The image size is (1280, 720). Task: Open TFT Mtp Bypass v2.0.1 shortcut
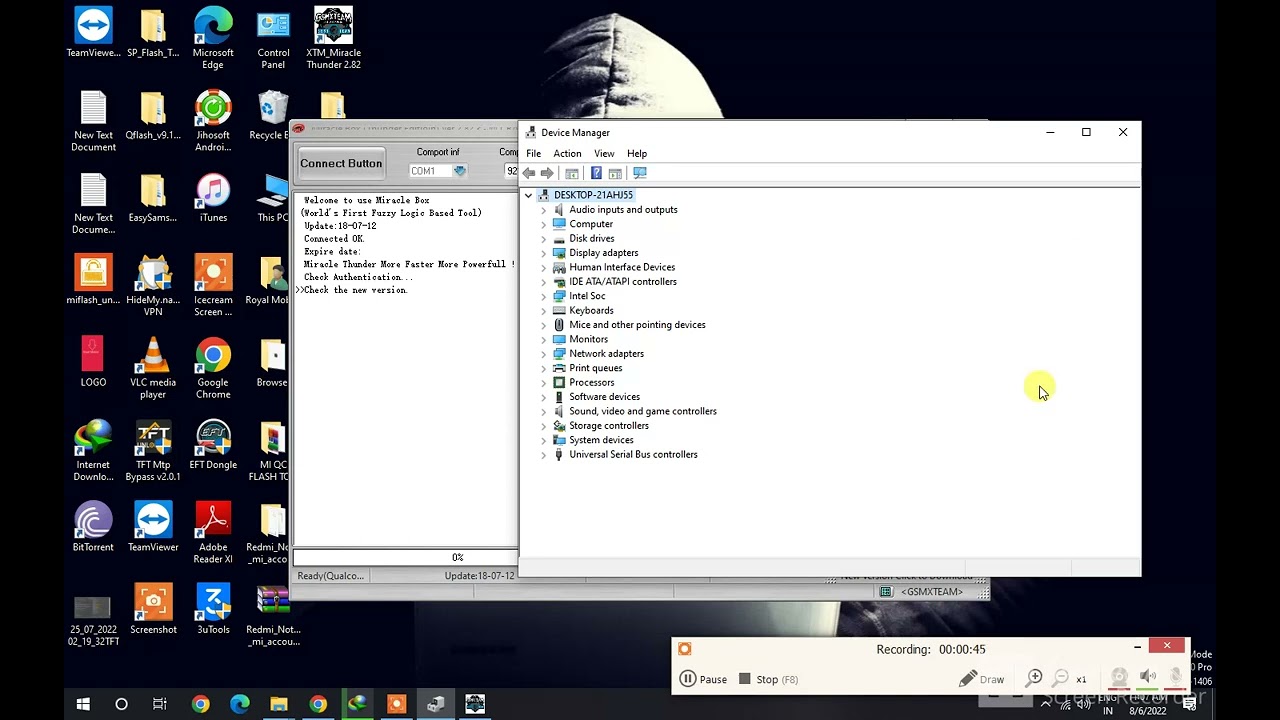(x=153, y=451)
